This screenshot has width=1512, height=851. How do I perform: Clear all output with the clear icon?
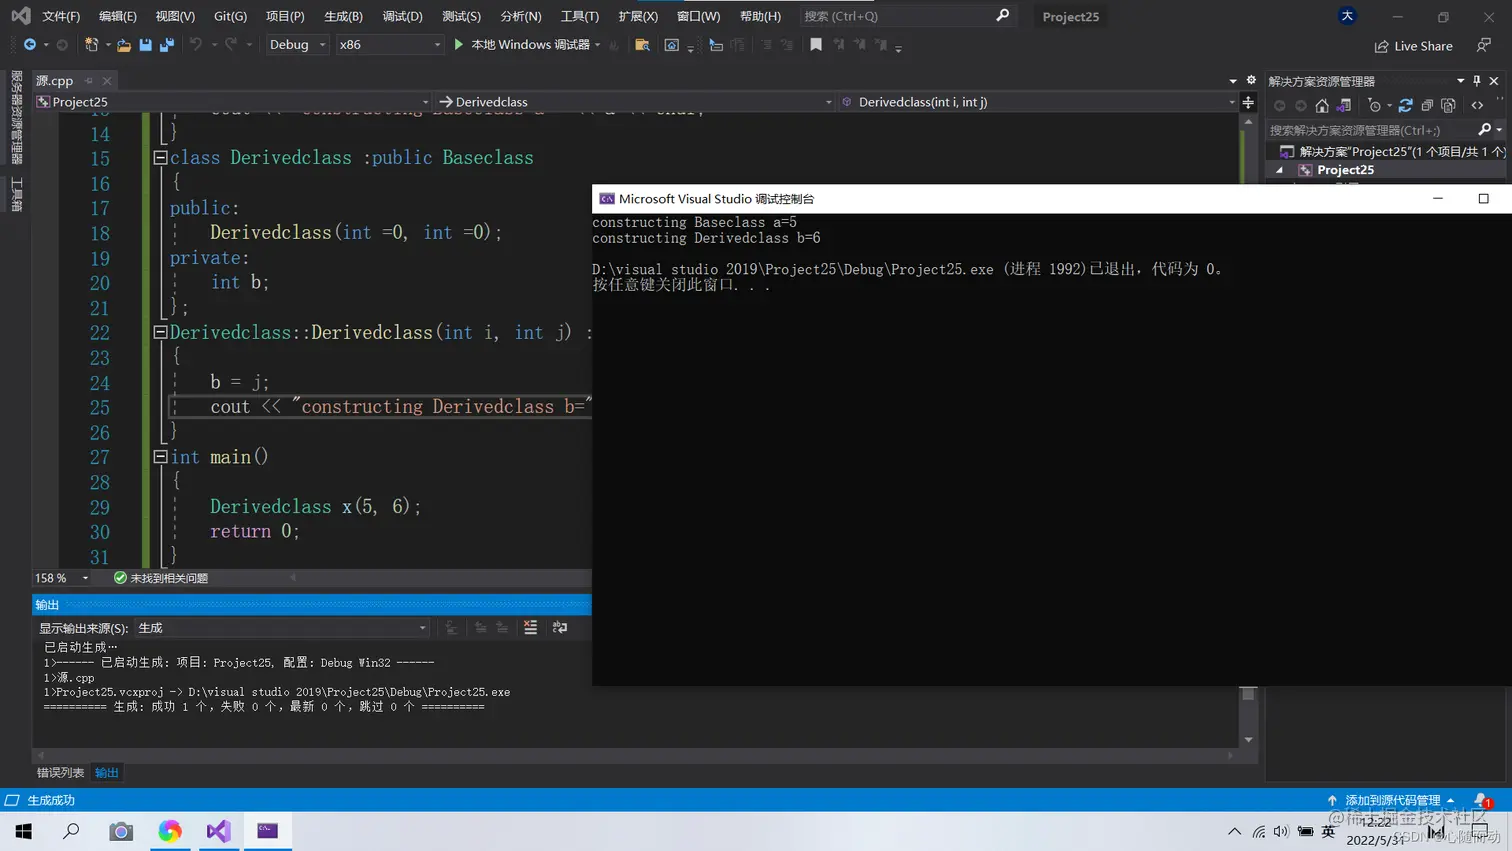(x=530, y=628)
